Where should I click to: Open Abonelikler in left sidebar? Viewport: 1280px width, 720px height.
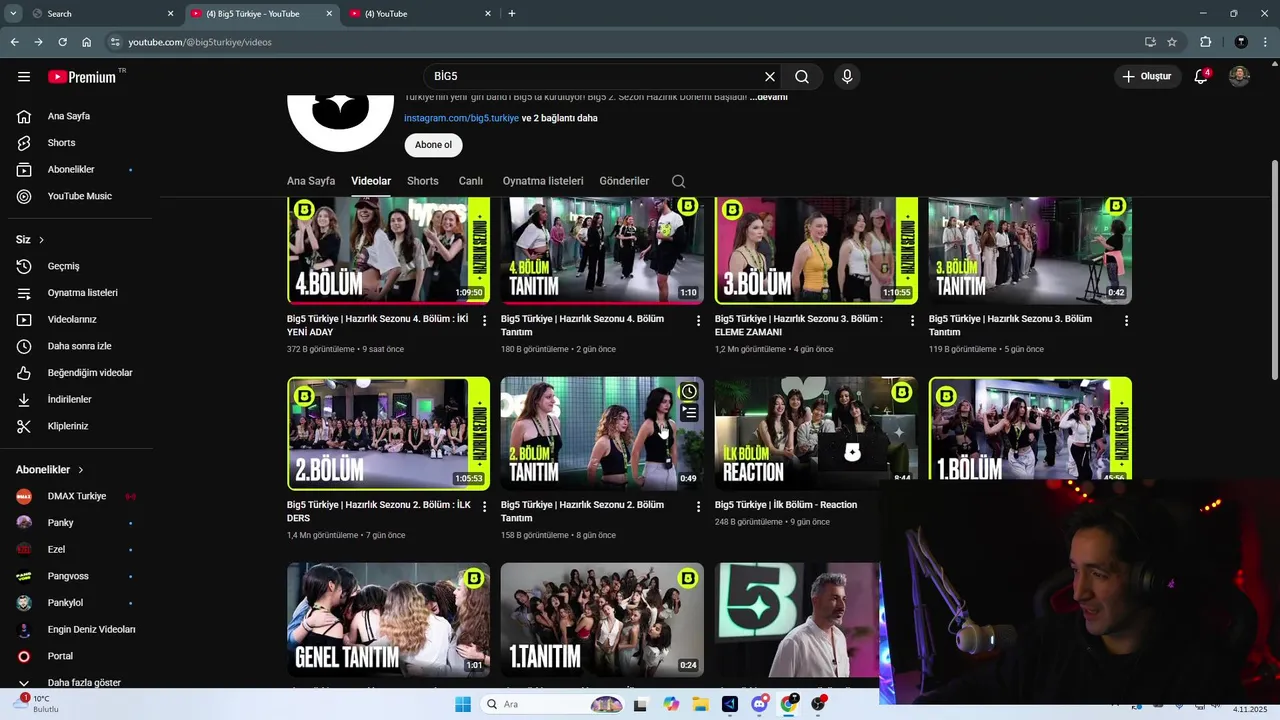(x=76, y=170)
